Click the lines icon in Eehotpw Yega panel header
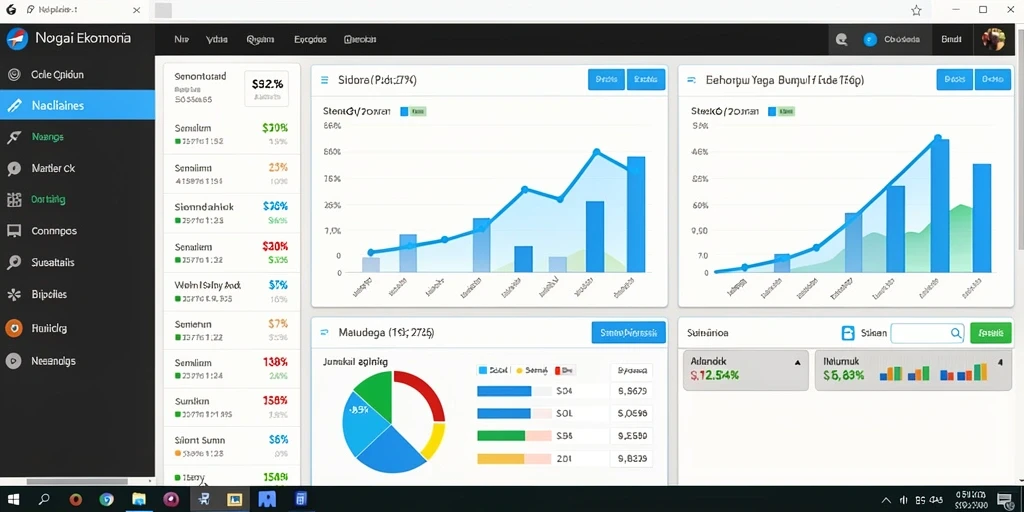1024x512 pixels. tap(691, 80)
